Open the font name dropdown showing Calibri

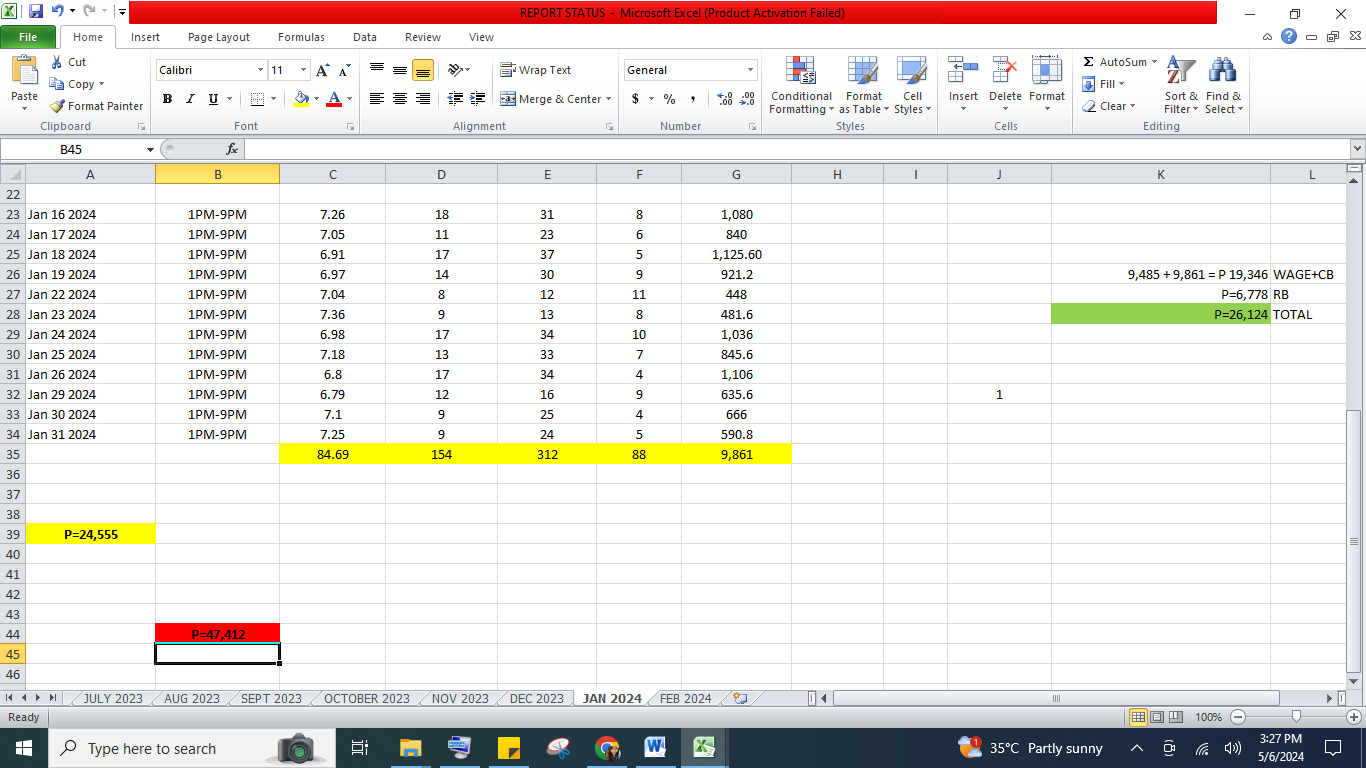click(261, 70)
